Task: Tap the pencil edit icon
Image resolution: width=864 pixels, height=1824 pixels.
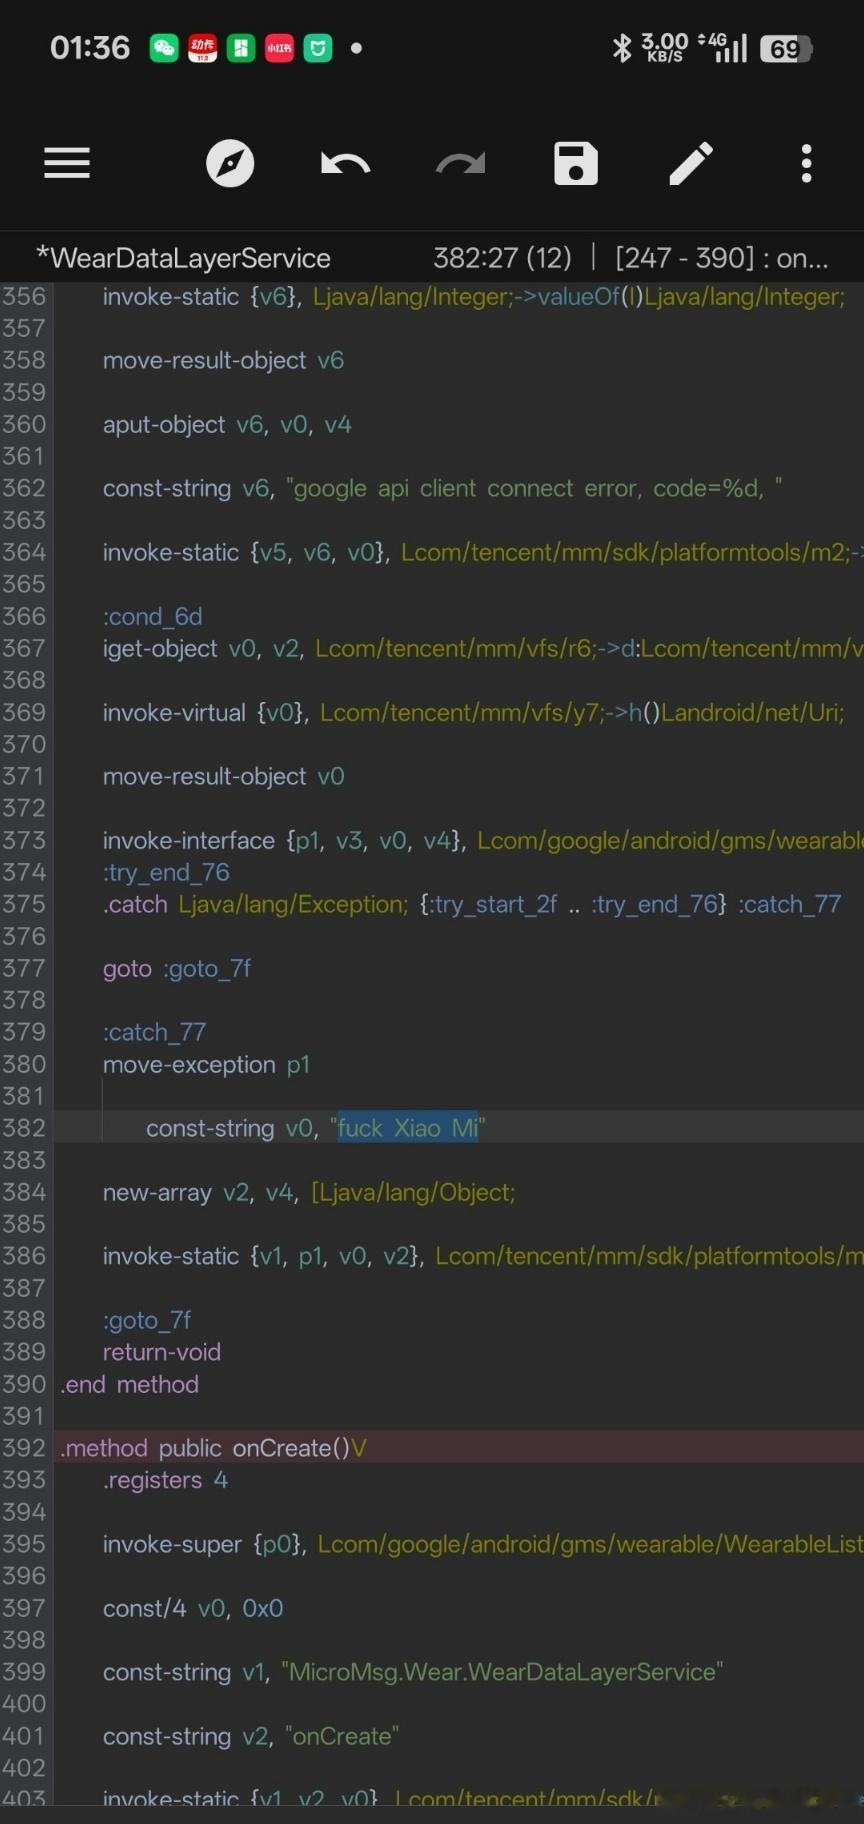Action: pos(691,163)
